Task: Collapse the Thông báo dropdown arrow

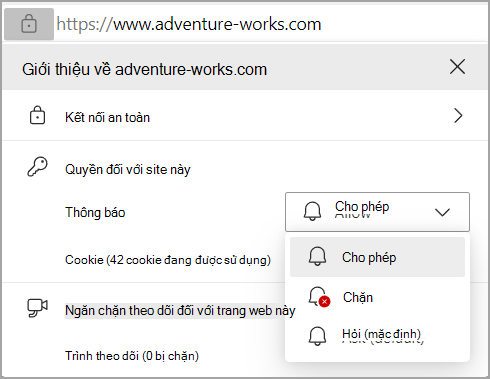Action: [442, 212]
